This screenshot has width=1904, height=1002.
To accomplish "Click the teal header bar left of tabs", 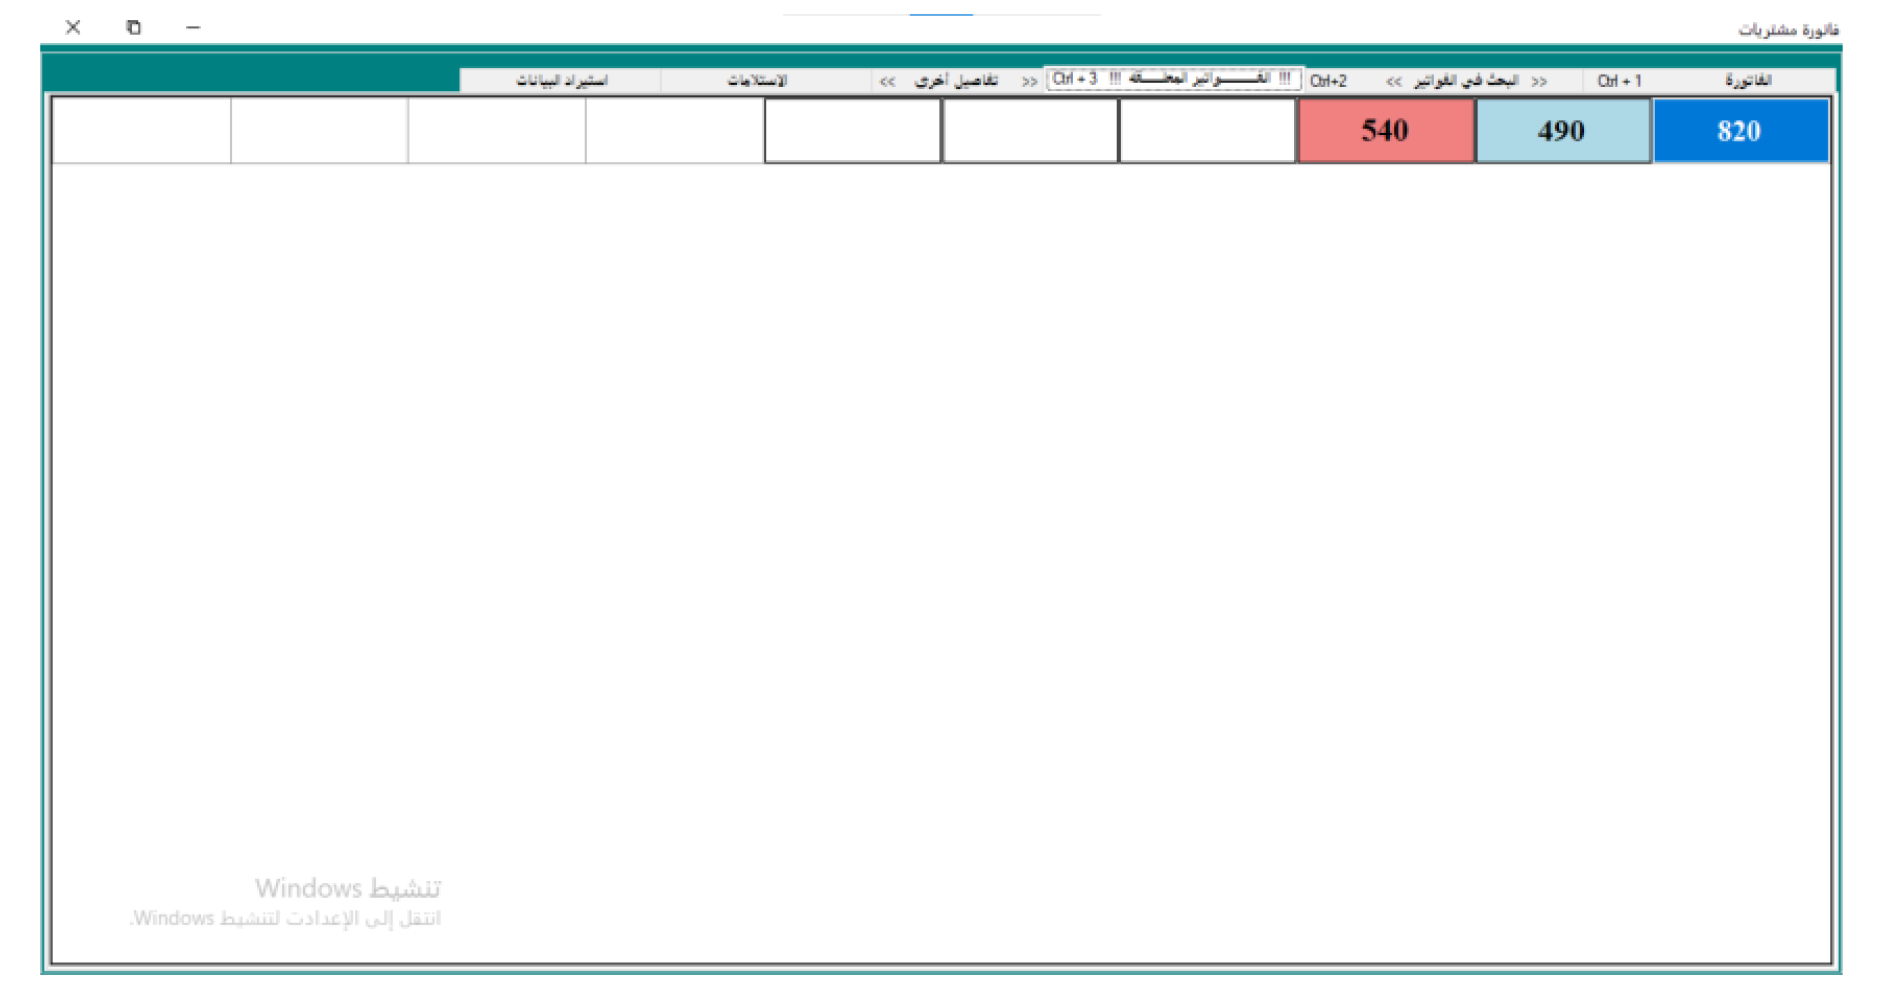I will (x=250, y=78).
